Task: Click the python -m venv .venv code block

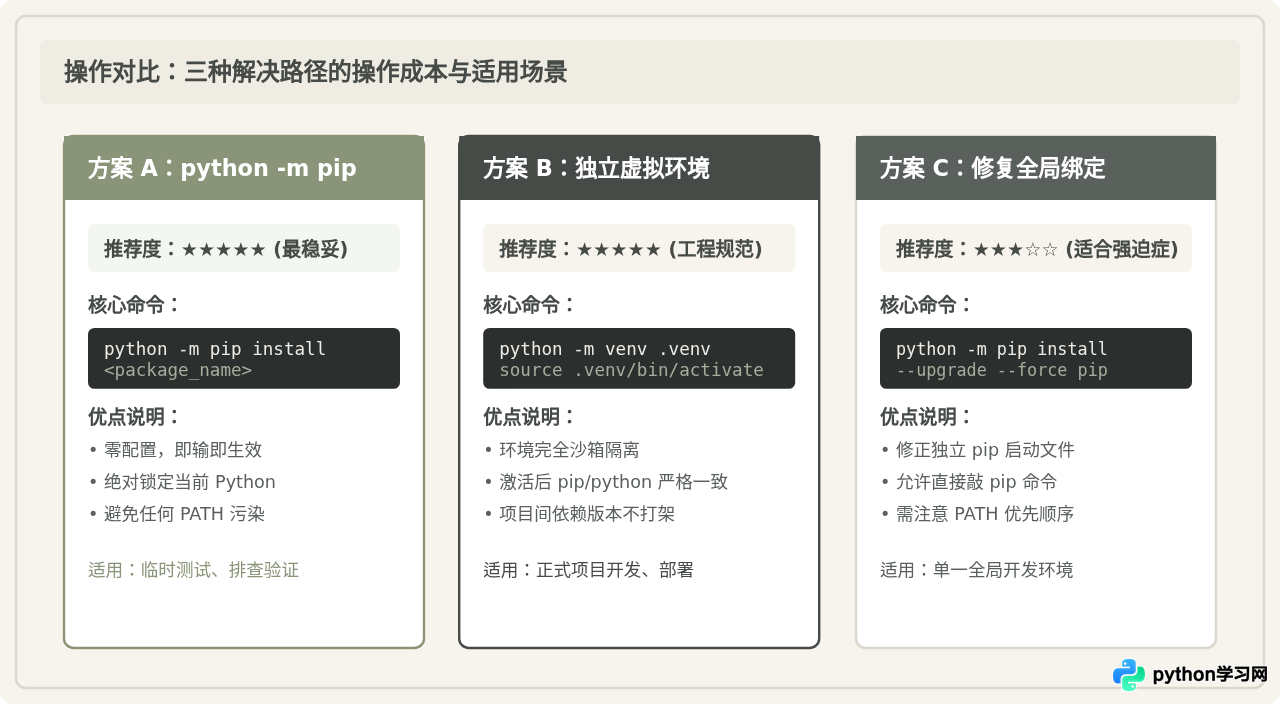Action: tap(639, 359)
